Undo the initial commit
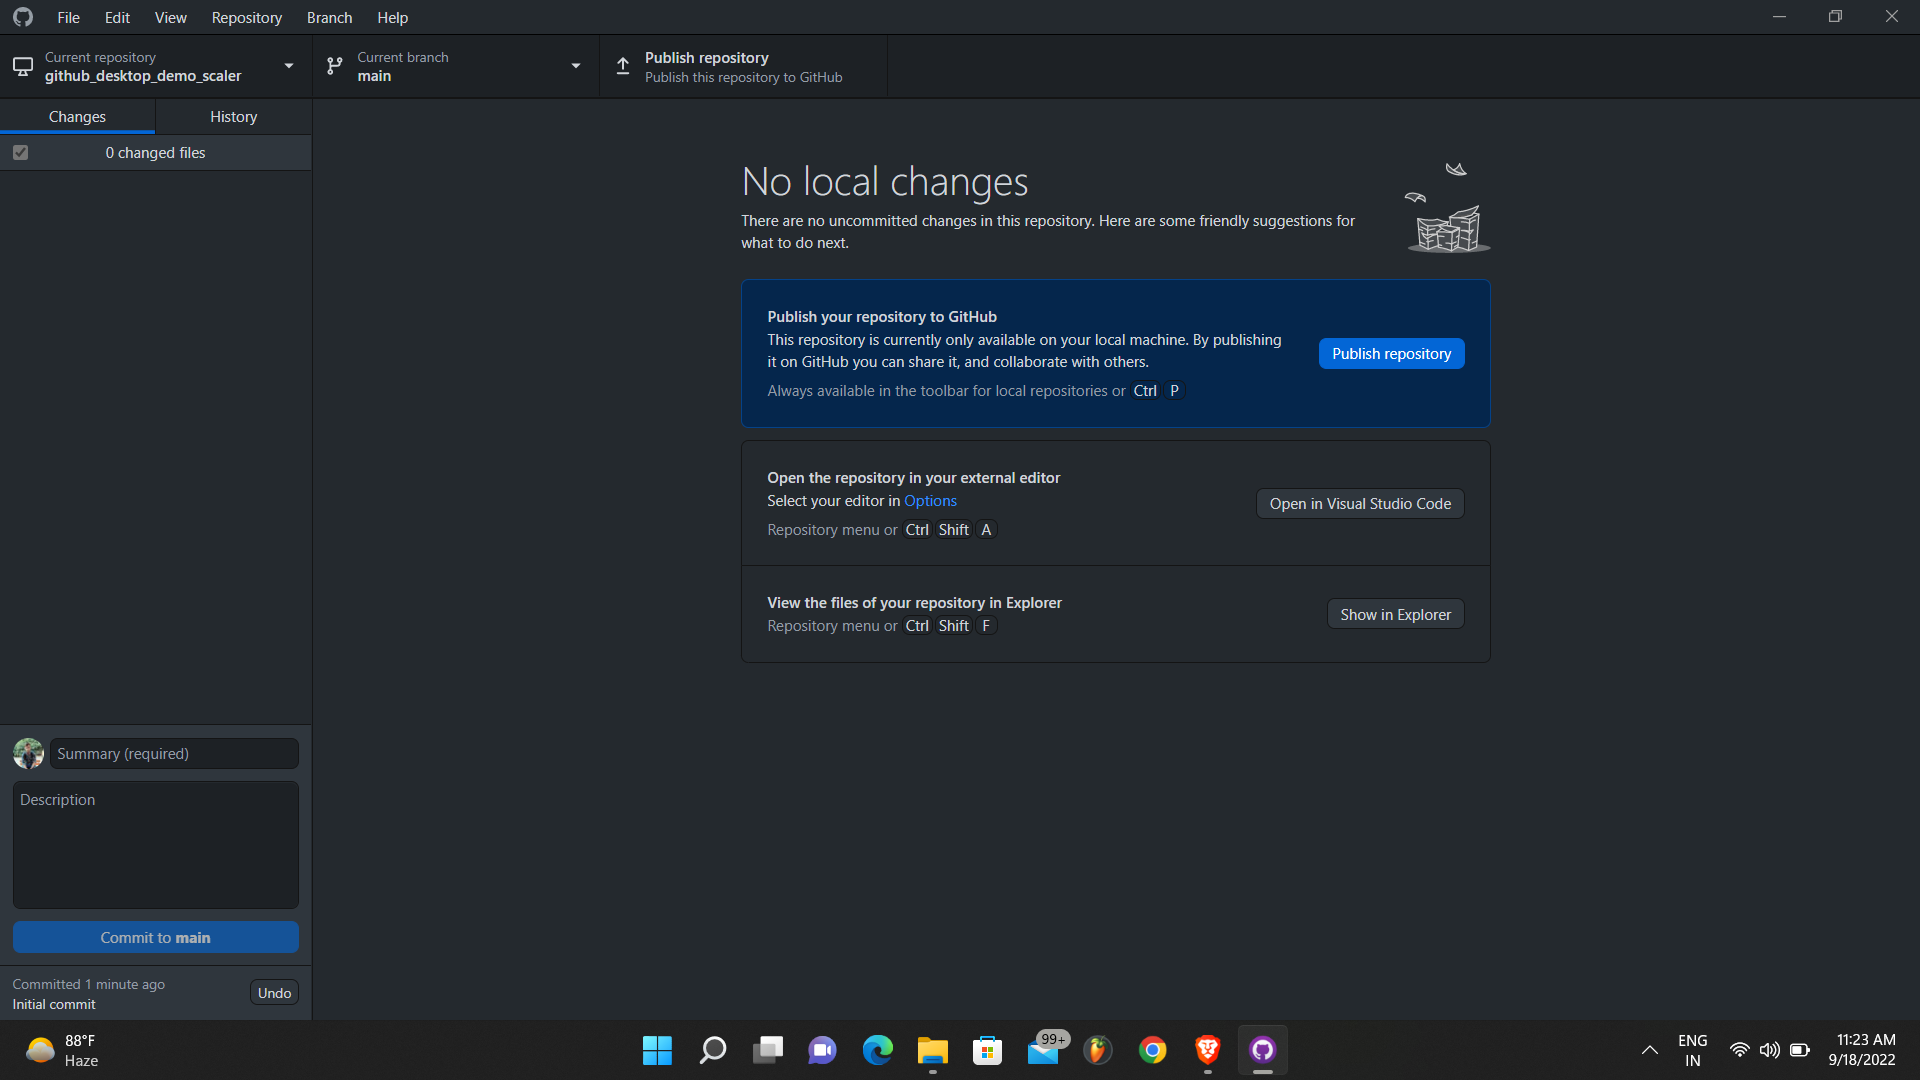 (273, 992)
